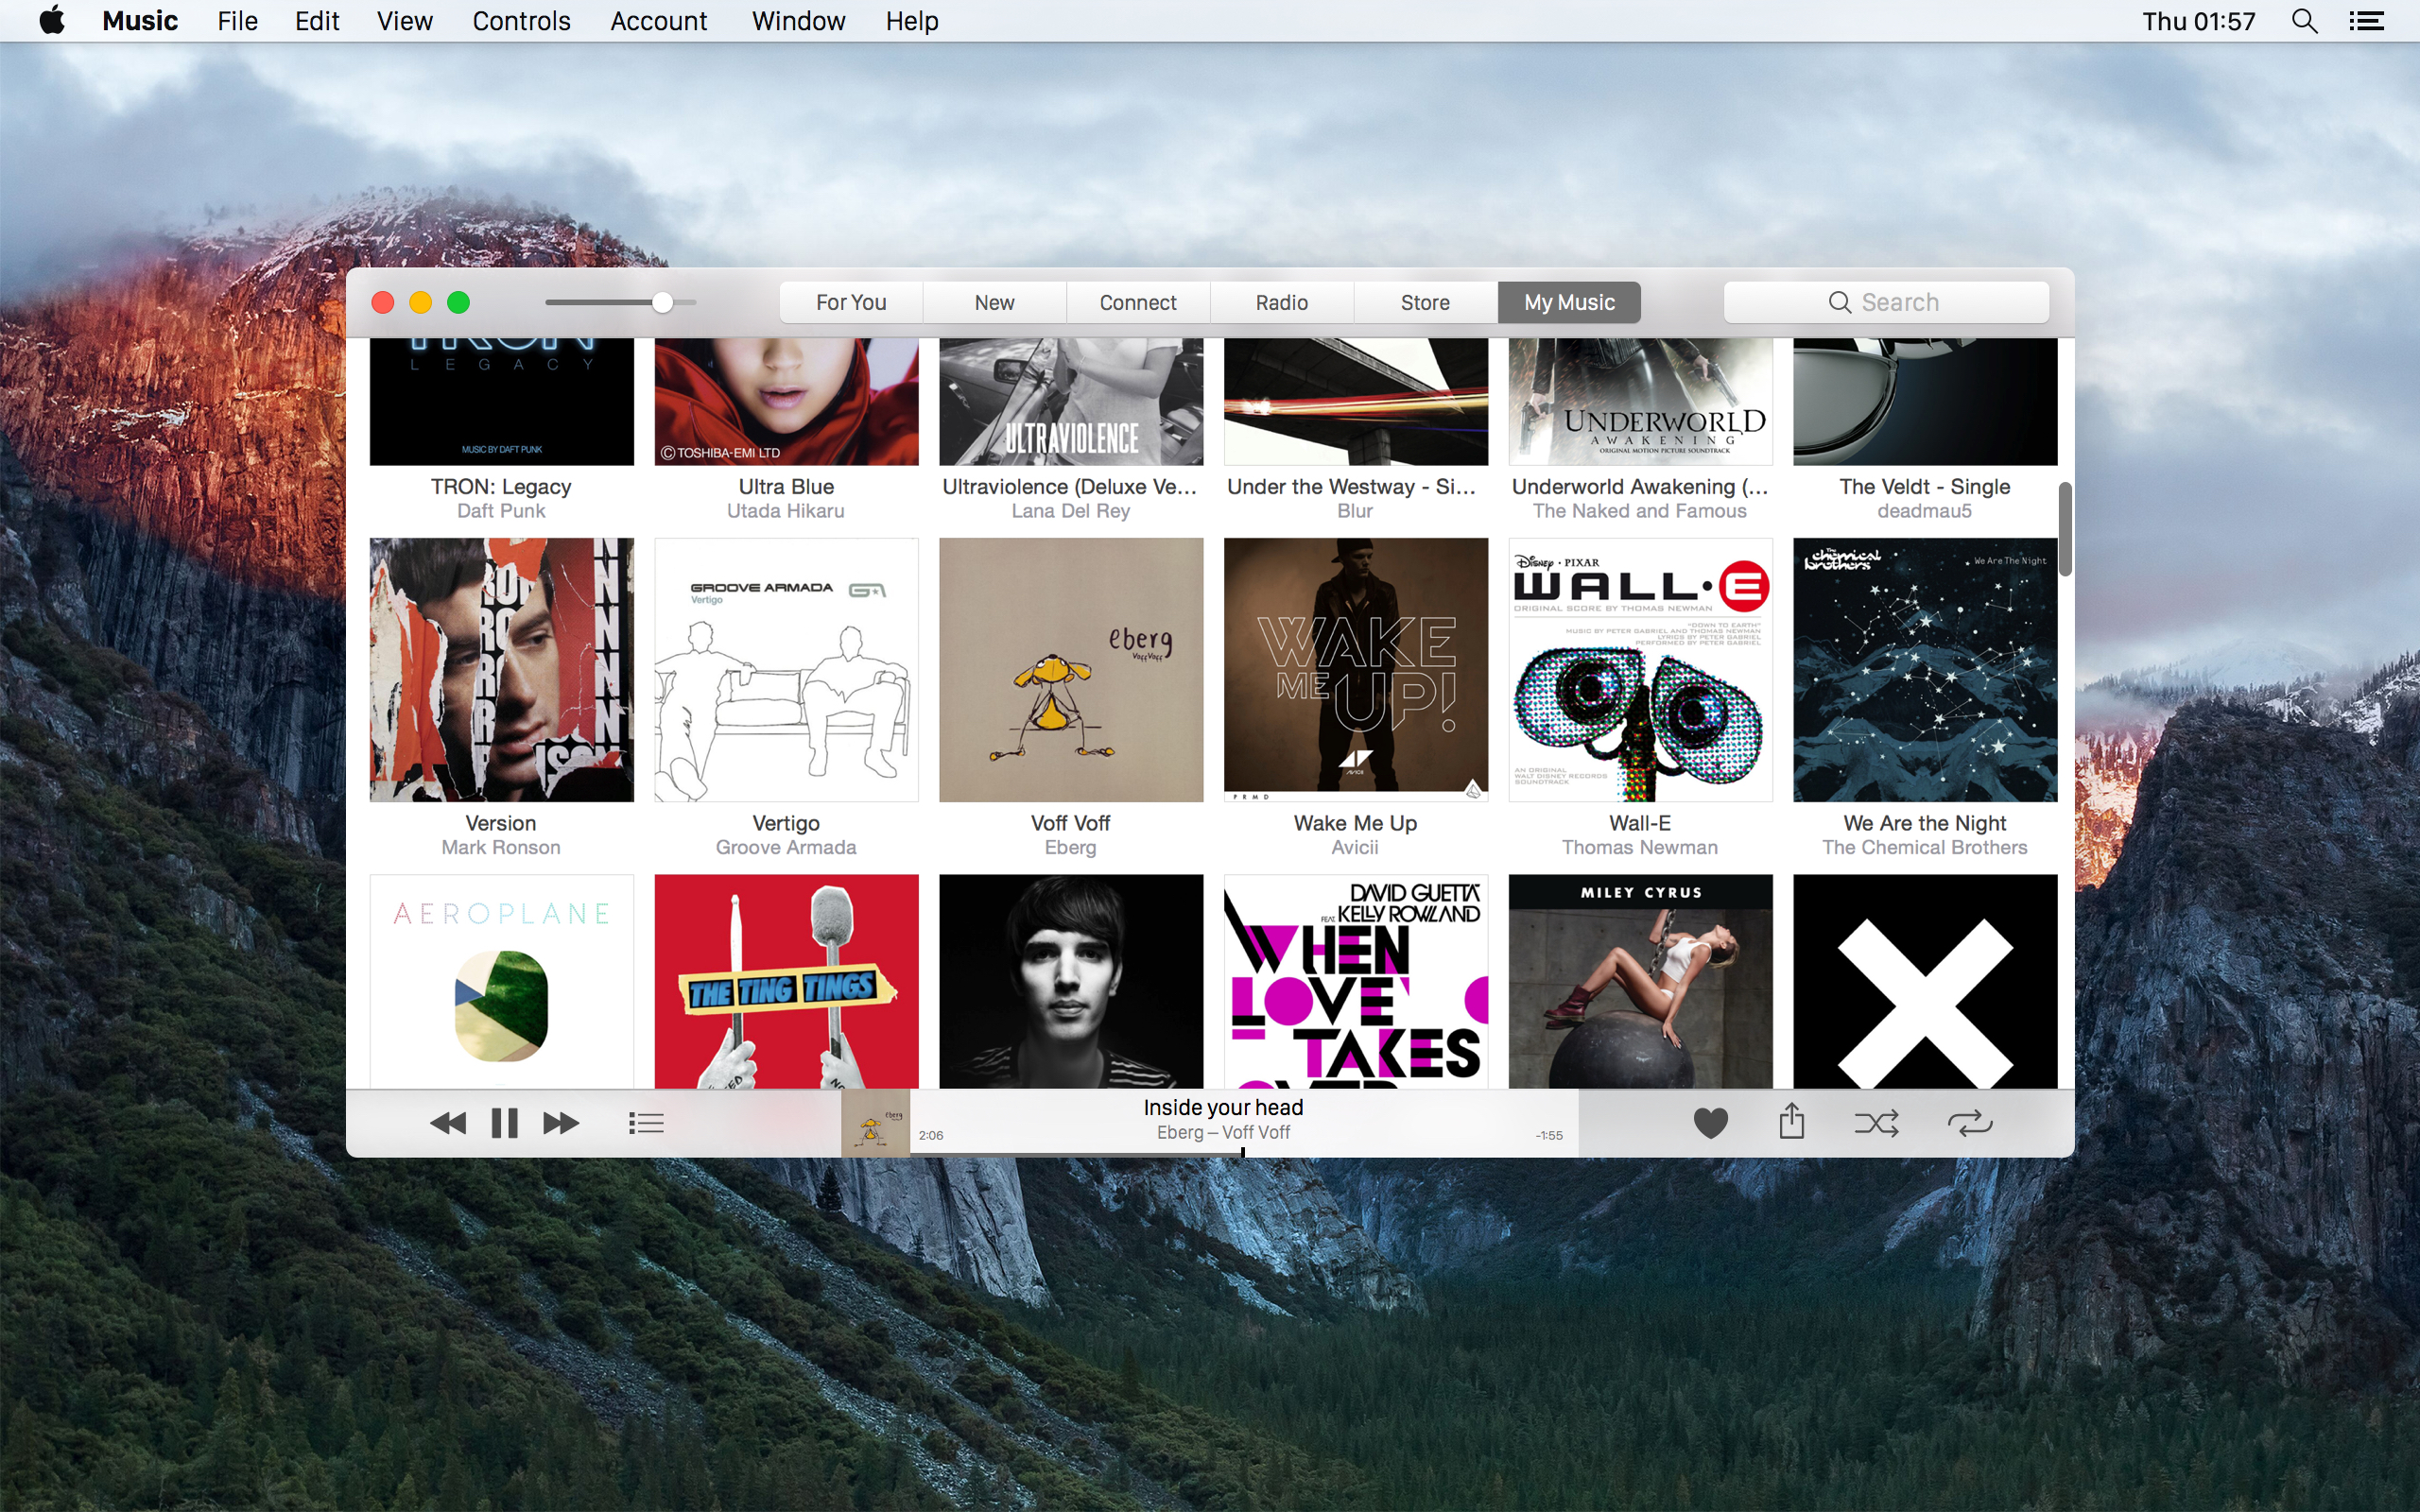Open Spotlight search in menu bar
2420x1512 pixels.
coord(2304,21)
